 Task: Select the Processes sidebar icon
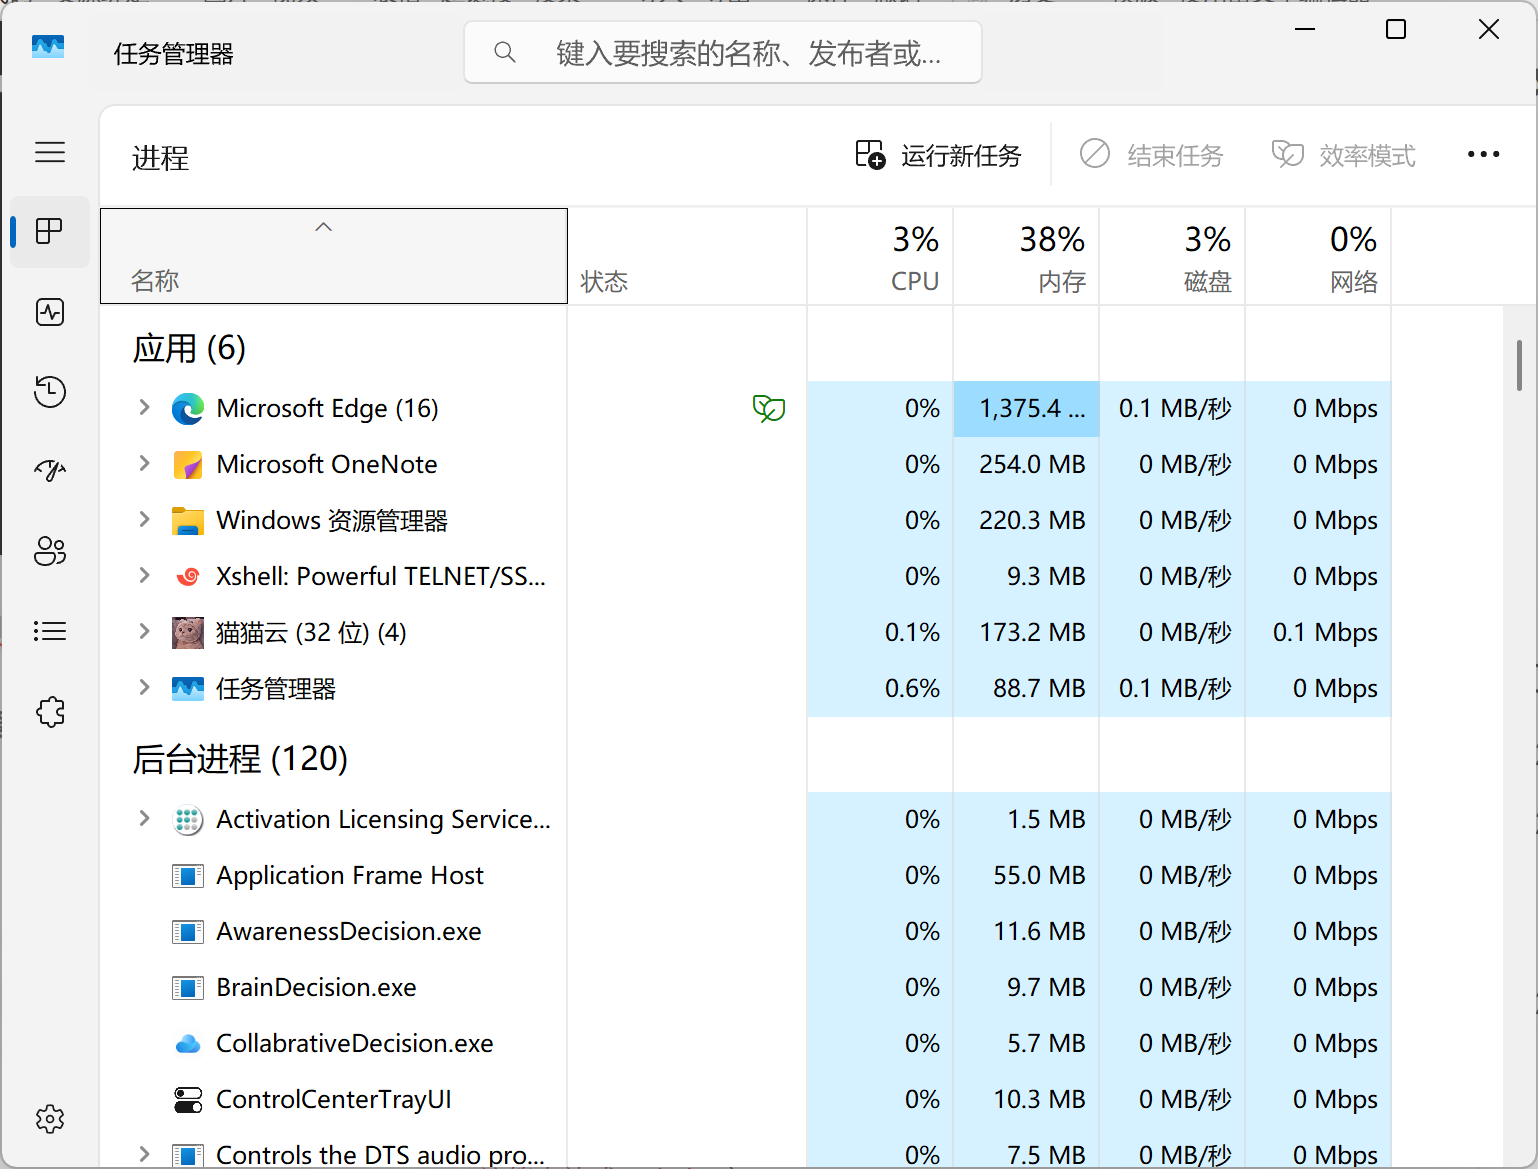pyautogui.click(x=50, y=231)
